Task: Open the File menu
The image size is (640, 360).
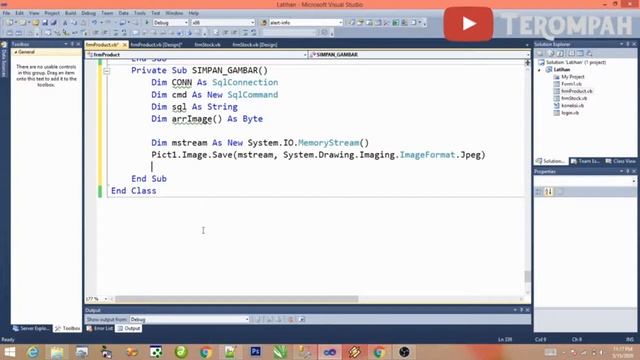Action: (6, 13)
